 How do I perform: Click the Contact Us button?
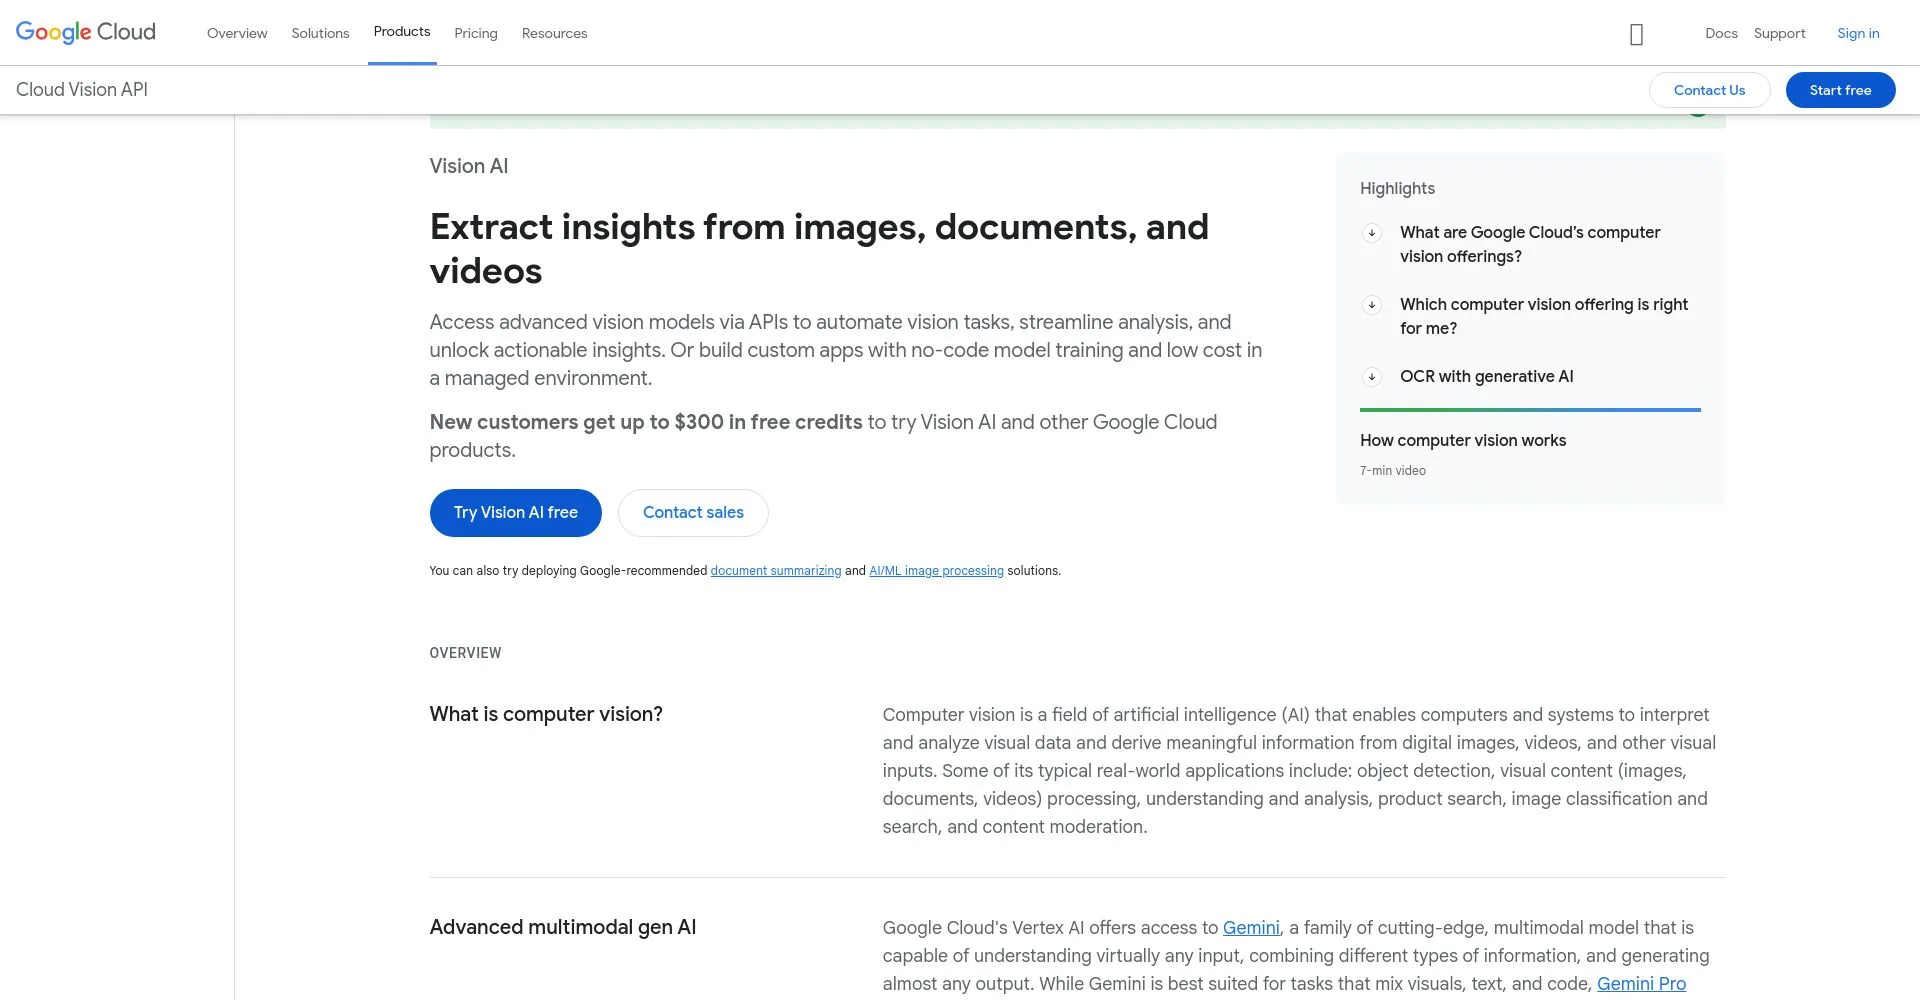point(1709,90)
